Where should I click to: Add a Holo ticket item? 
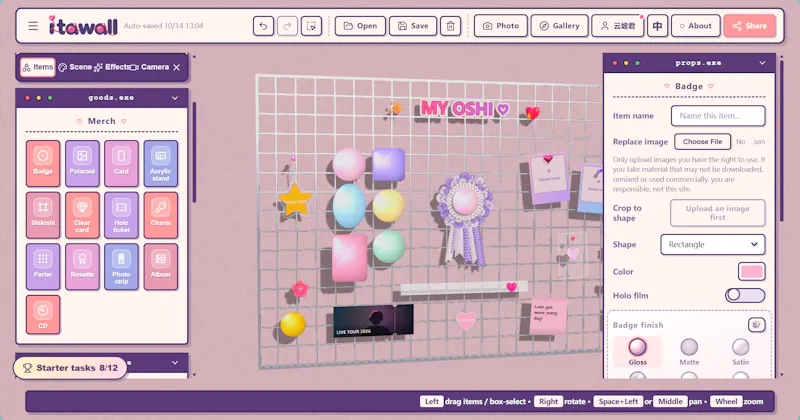[x=121, y=215]
